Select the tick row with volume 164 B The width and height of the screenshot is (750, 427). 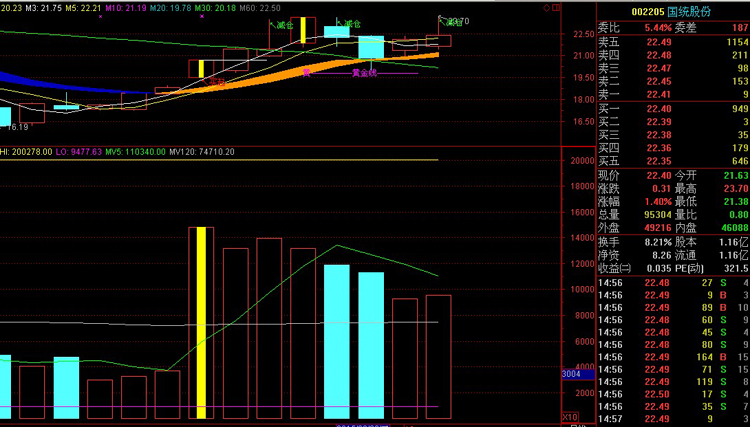(673, 357)
